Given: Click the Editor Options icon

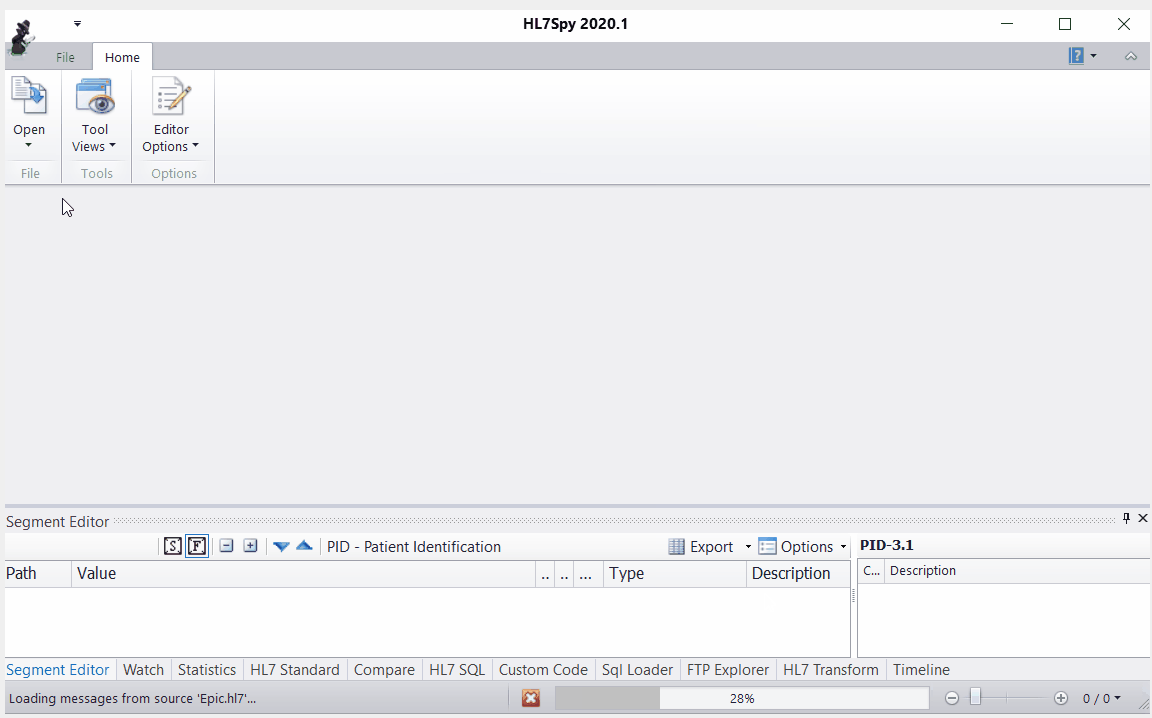Looking at the screenshot, I should click(171, 96).
